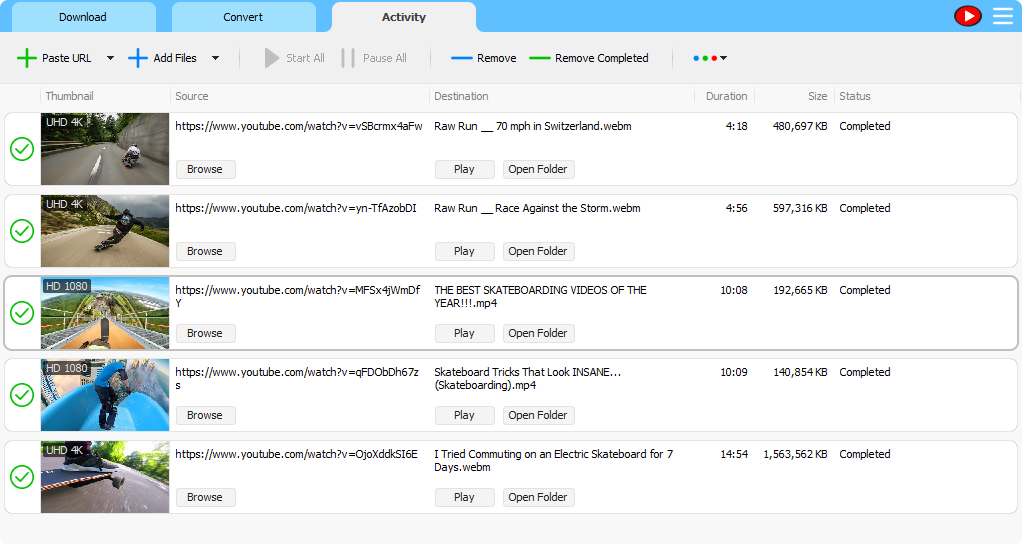Click the green plus Paste URL icon
The height and width of the screenshot is (544, 1022).
click(x=27, y=58)
